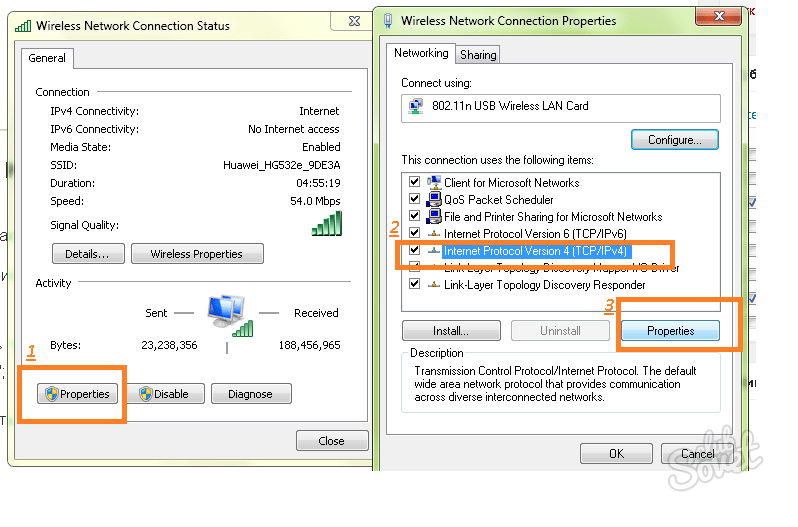
Task: Confirm with the OK button
Action: pos(616,453)
